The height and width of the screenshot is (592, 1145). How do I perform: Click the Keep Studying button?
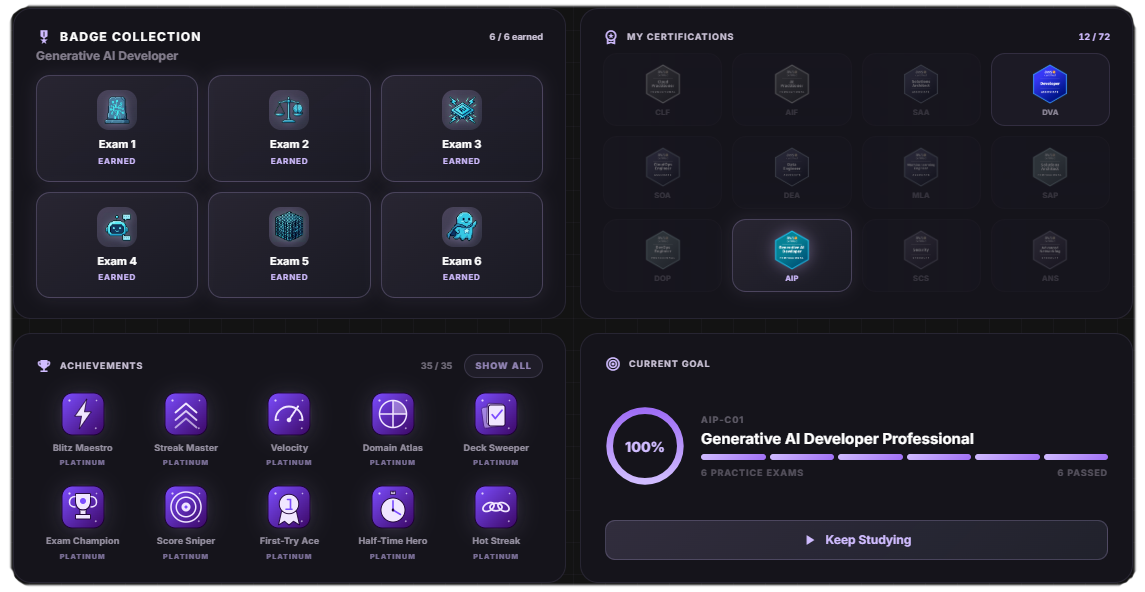[x=856, y=540]
